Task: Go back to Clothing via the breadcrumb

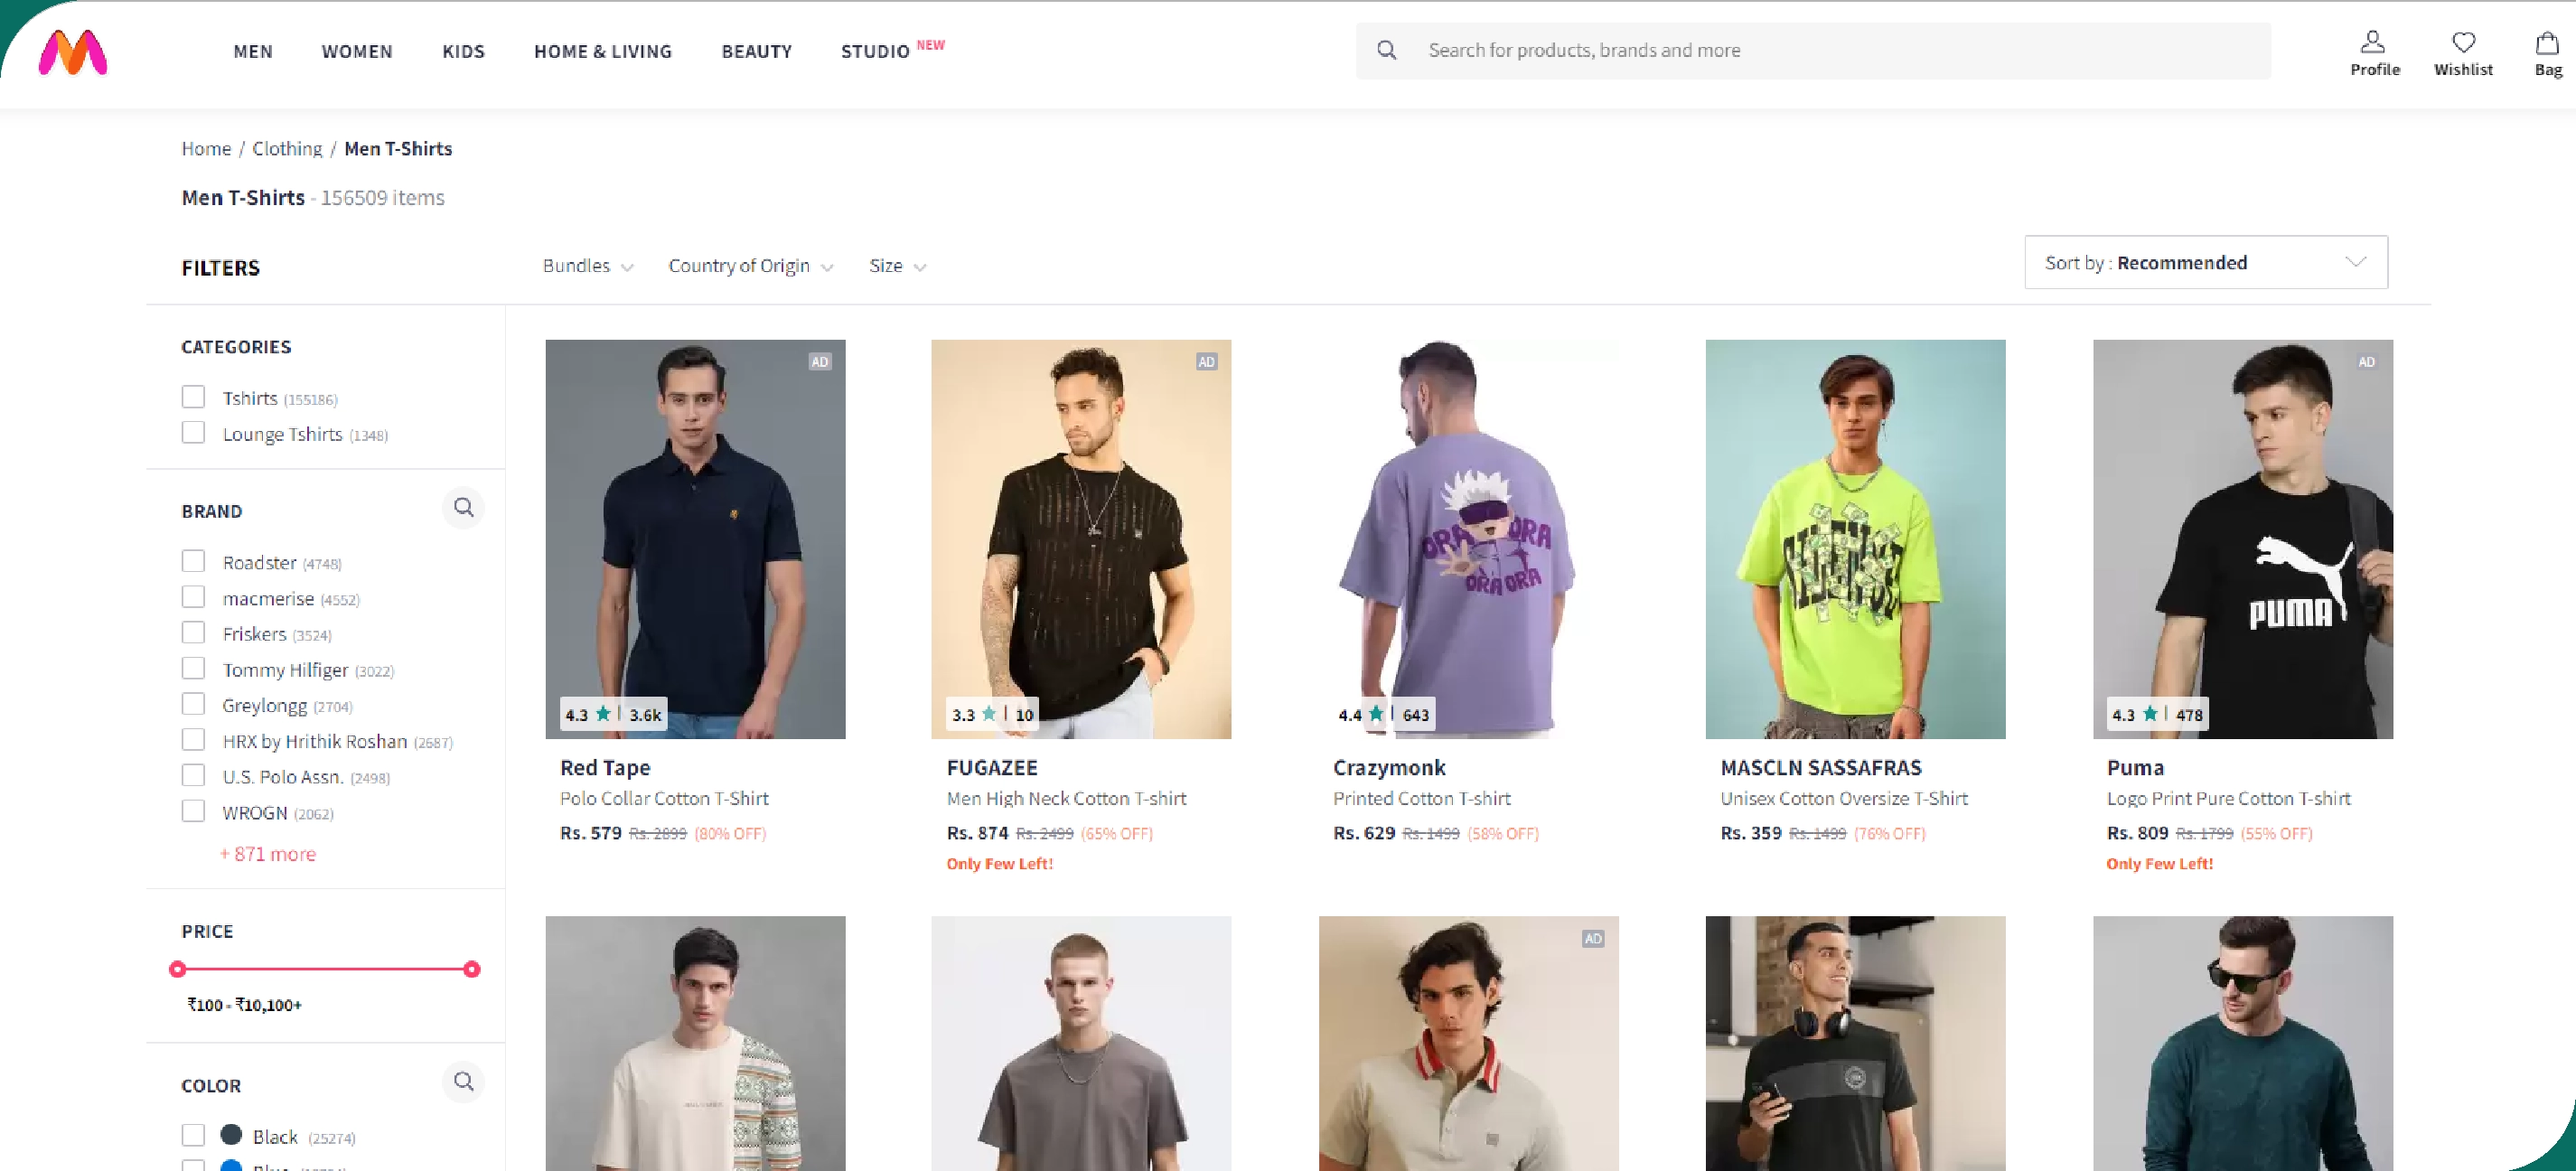Action: 287,148
